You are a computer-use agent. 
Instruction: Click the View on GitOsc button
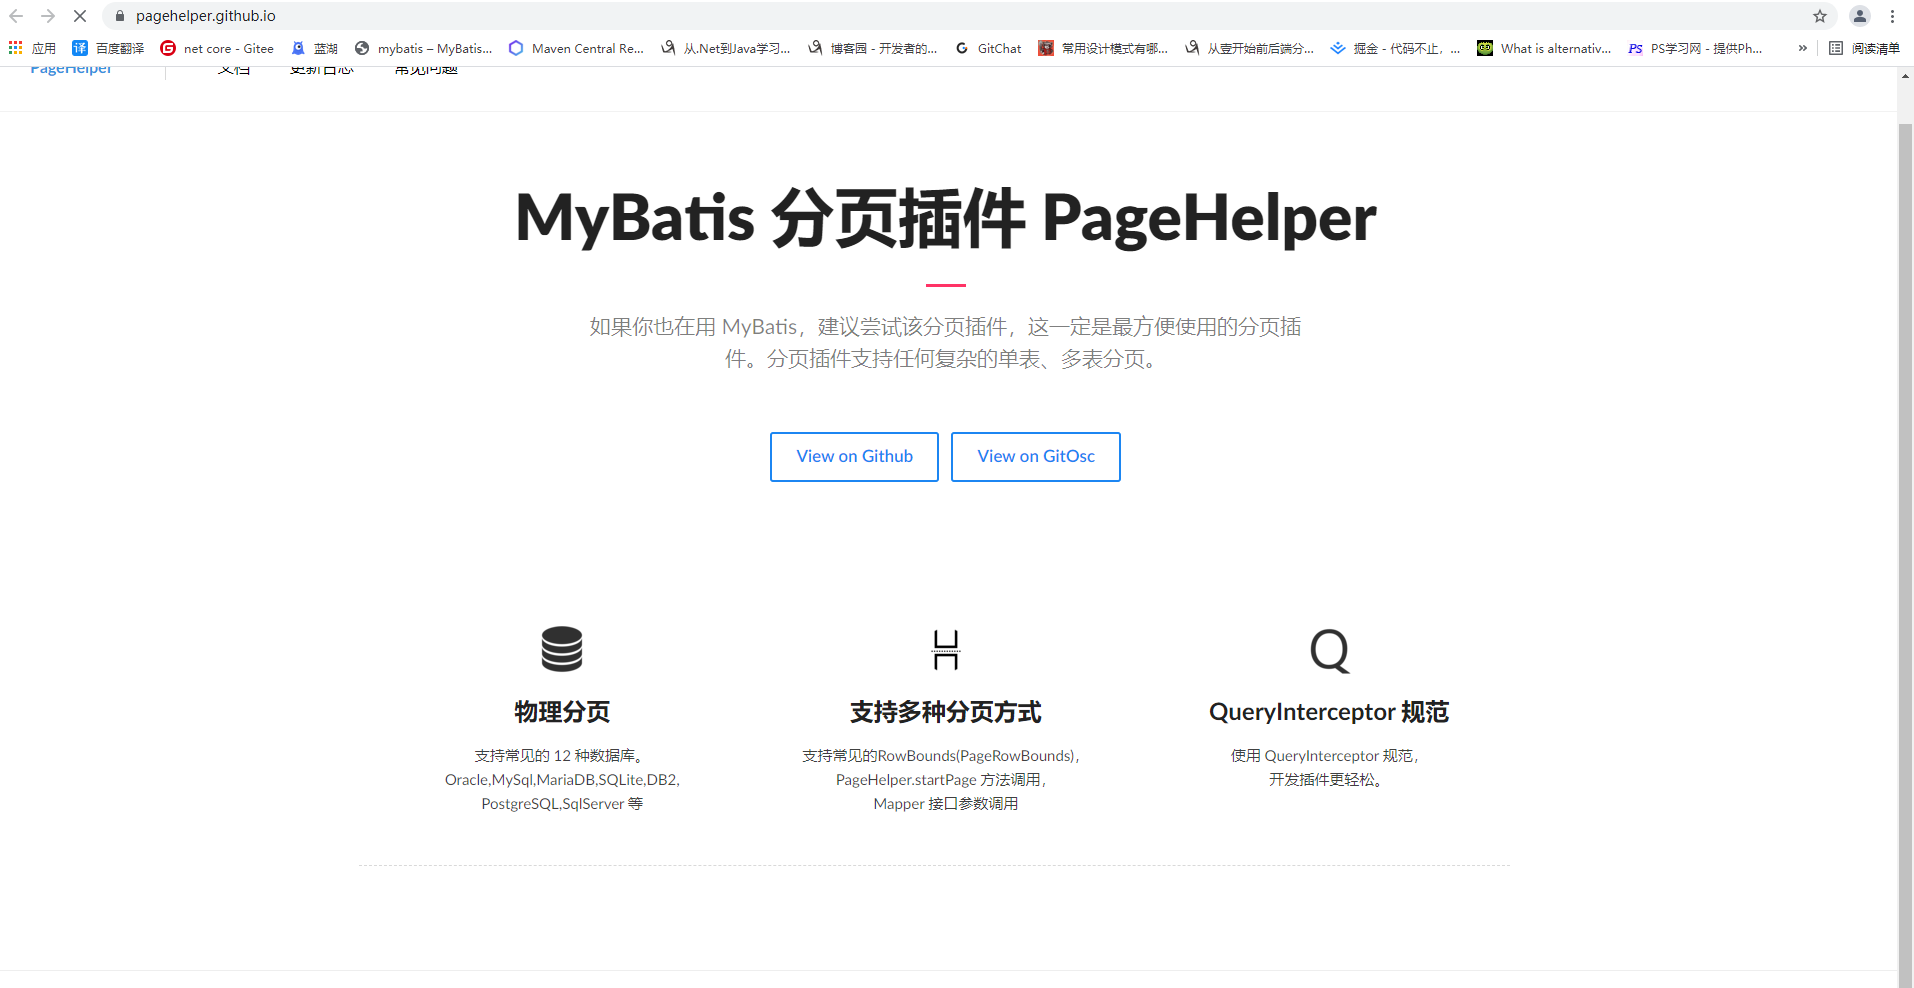tap(1036, 457)
